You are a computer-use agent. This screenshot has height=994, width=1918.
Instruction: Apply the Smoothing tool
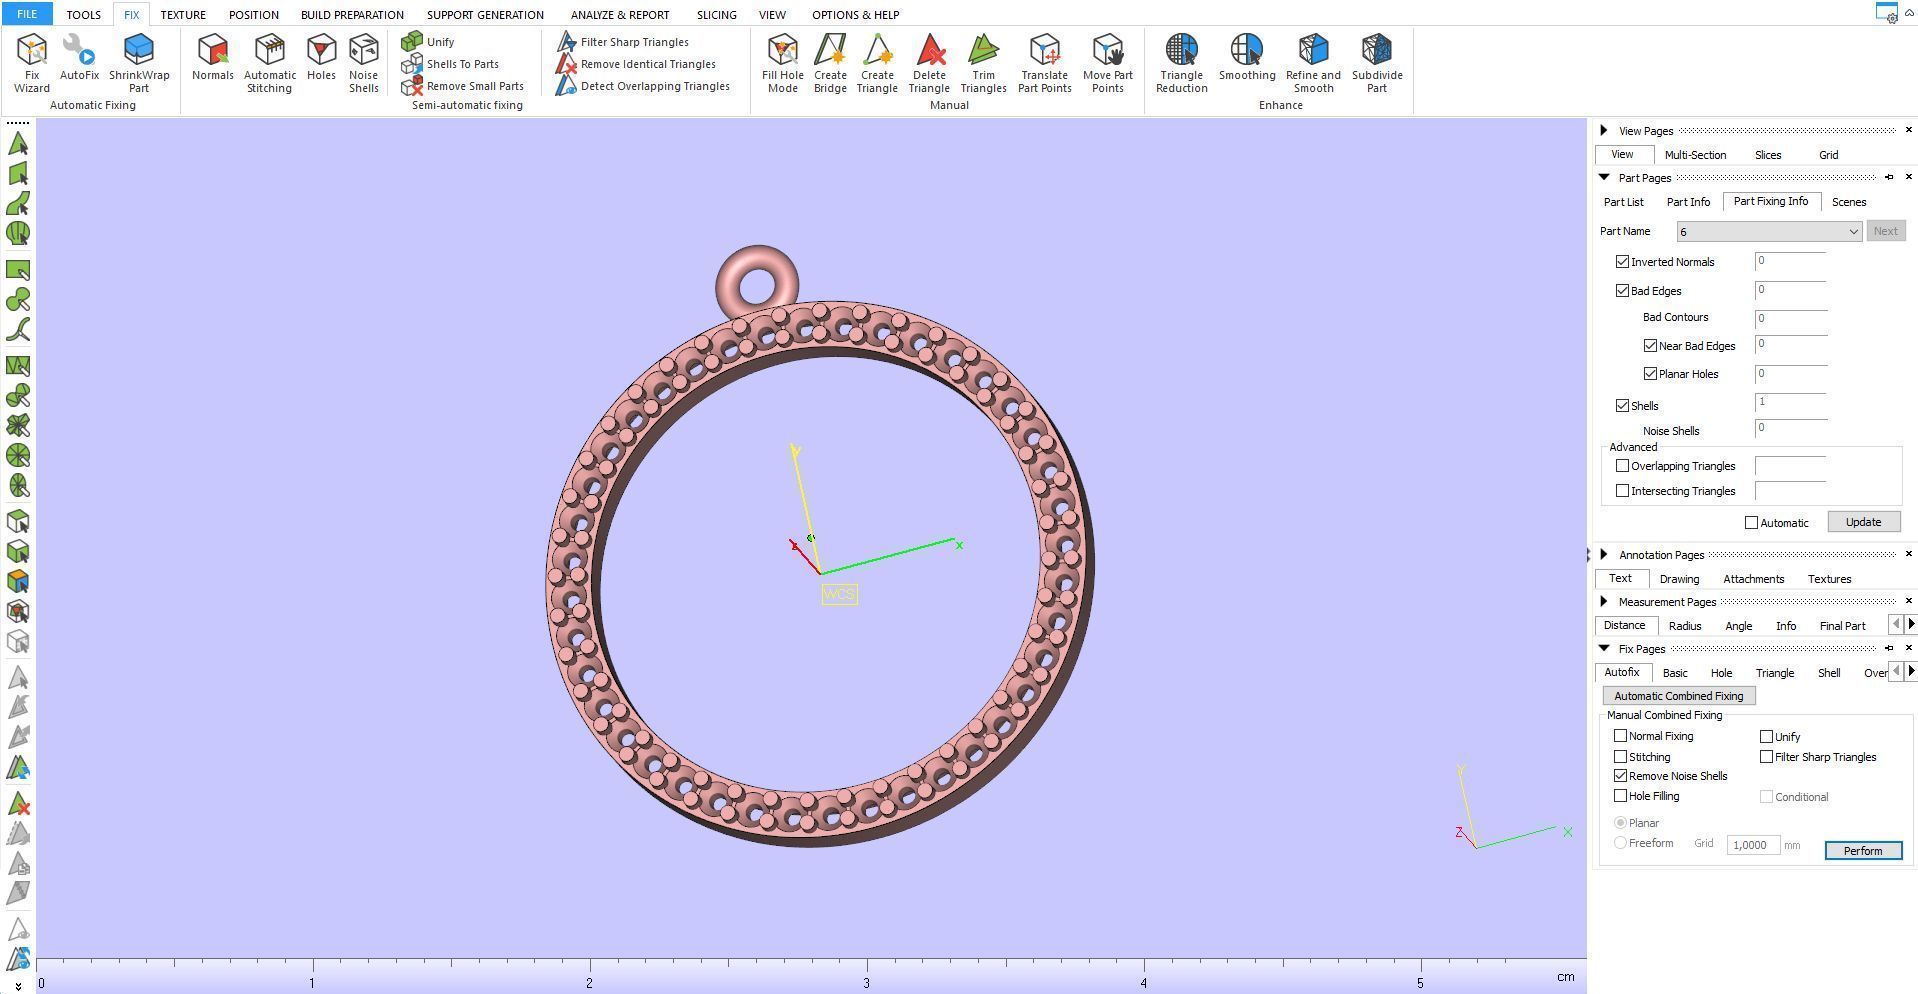1246,62
